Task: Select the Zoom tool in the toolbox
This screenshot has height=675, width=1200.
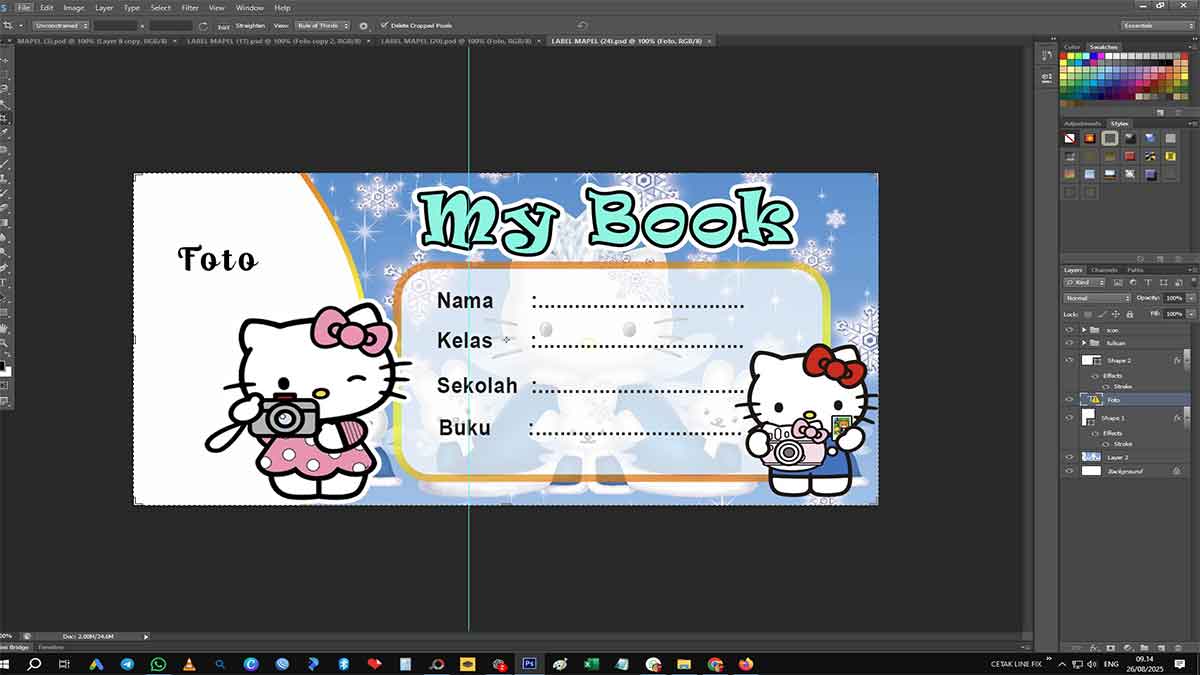Action: (x=6, y=343)
